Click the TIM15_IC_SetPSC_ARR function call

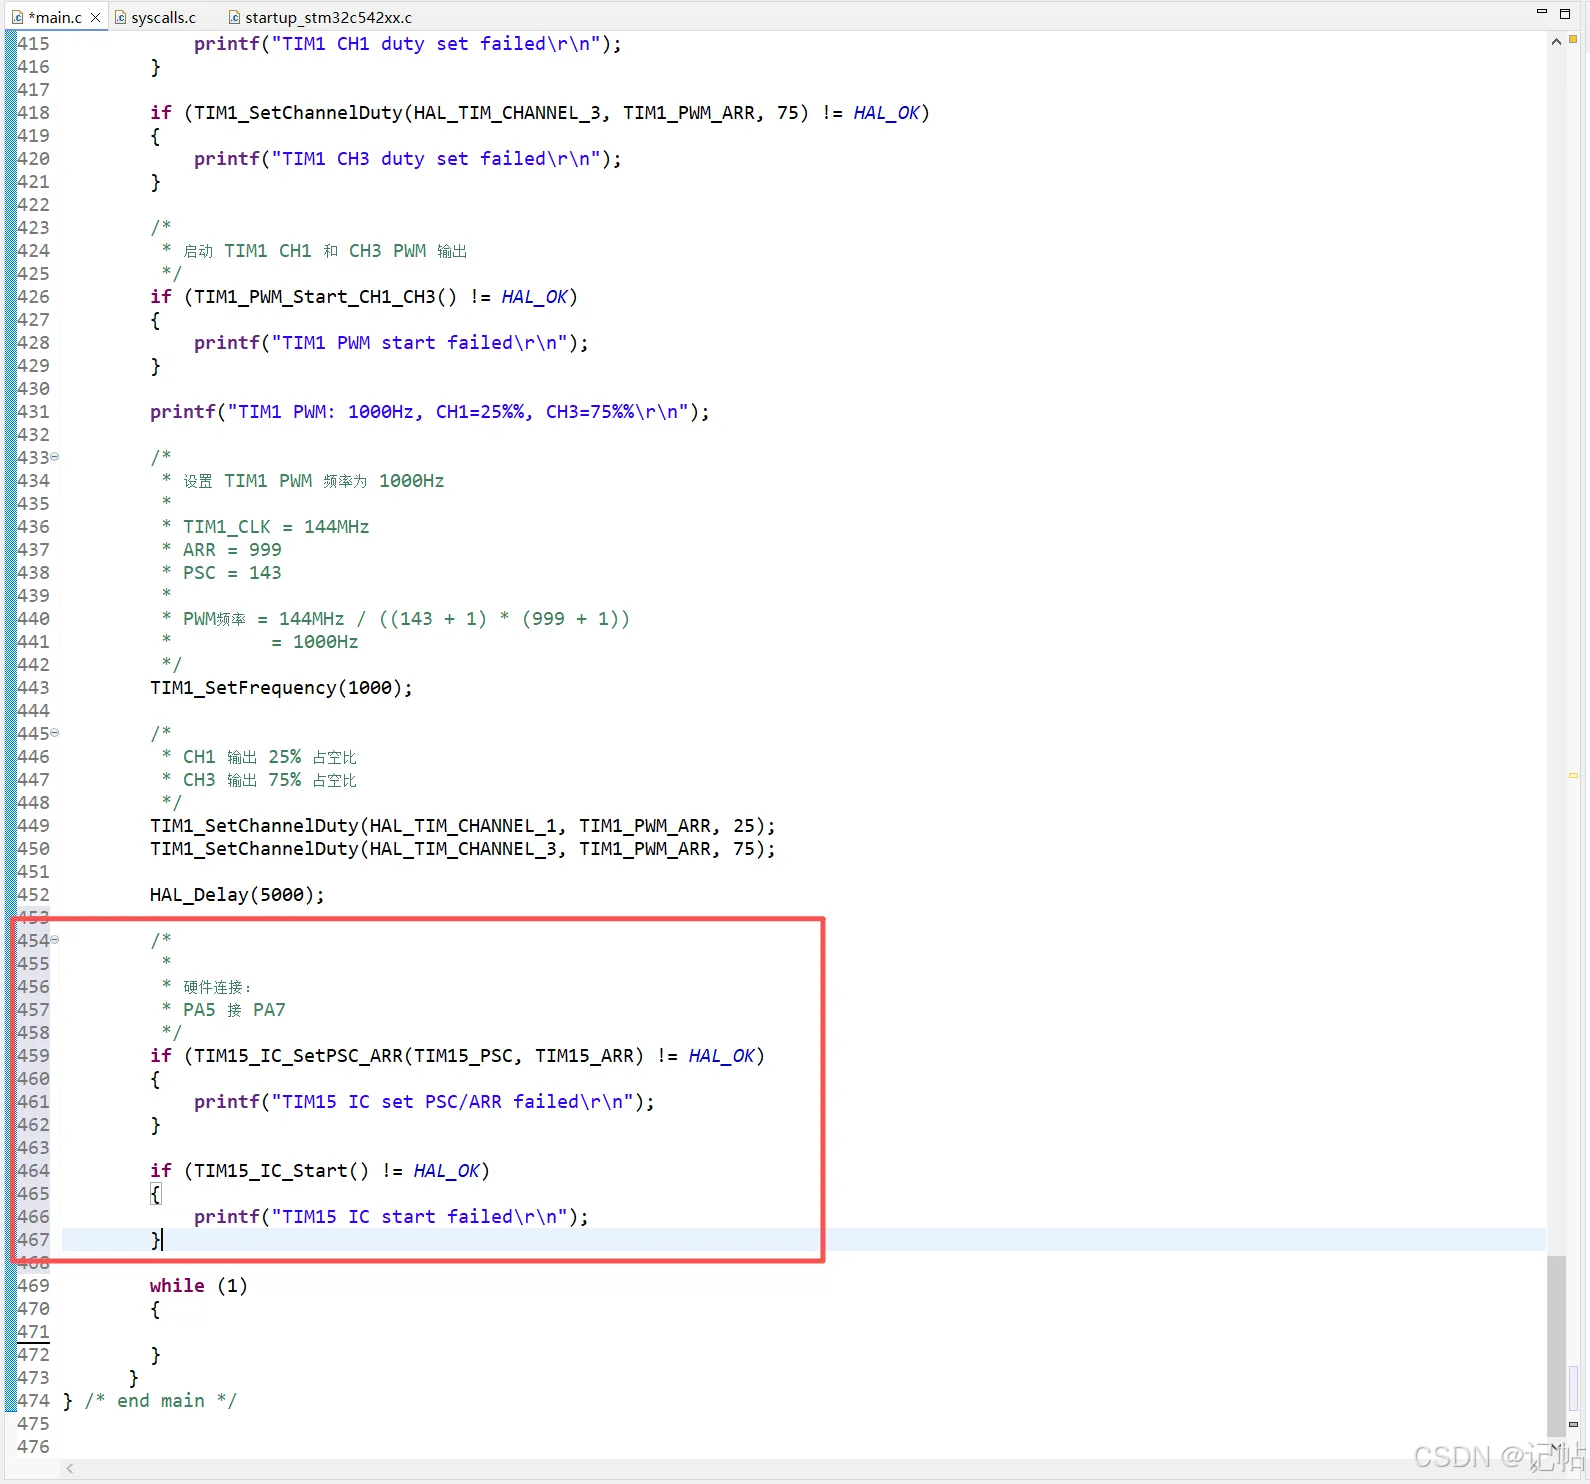(x=419, y=1056)
